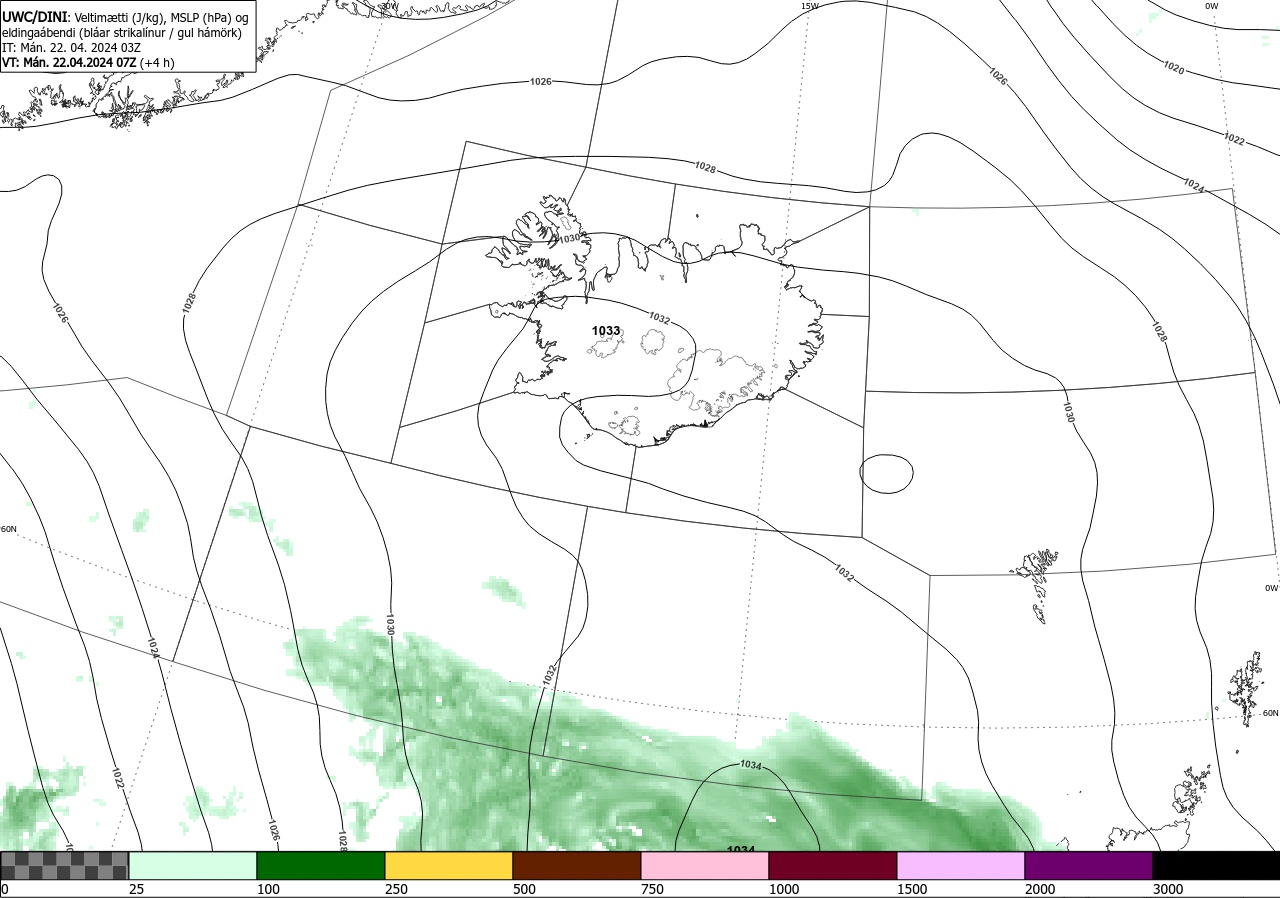This screenshot has width=1280, height=898.
Task: Click the black legend swatch above 3000
Action: point(1216,866)
